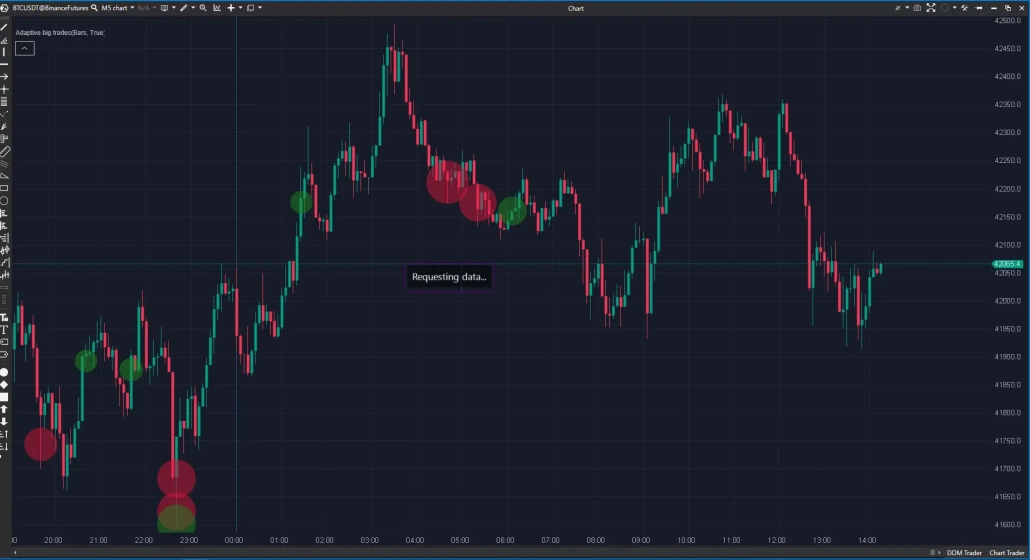The height and width of the screenshot is (560, 1030).
Task: Select the diamond marker tool
Action: pyautogui.click(x=4, y=385)
